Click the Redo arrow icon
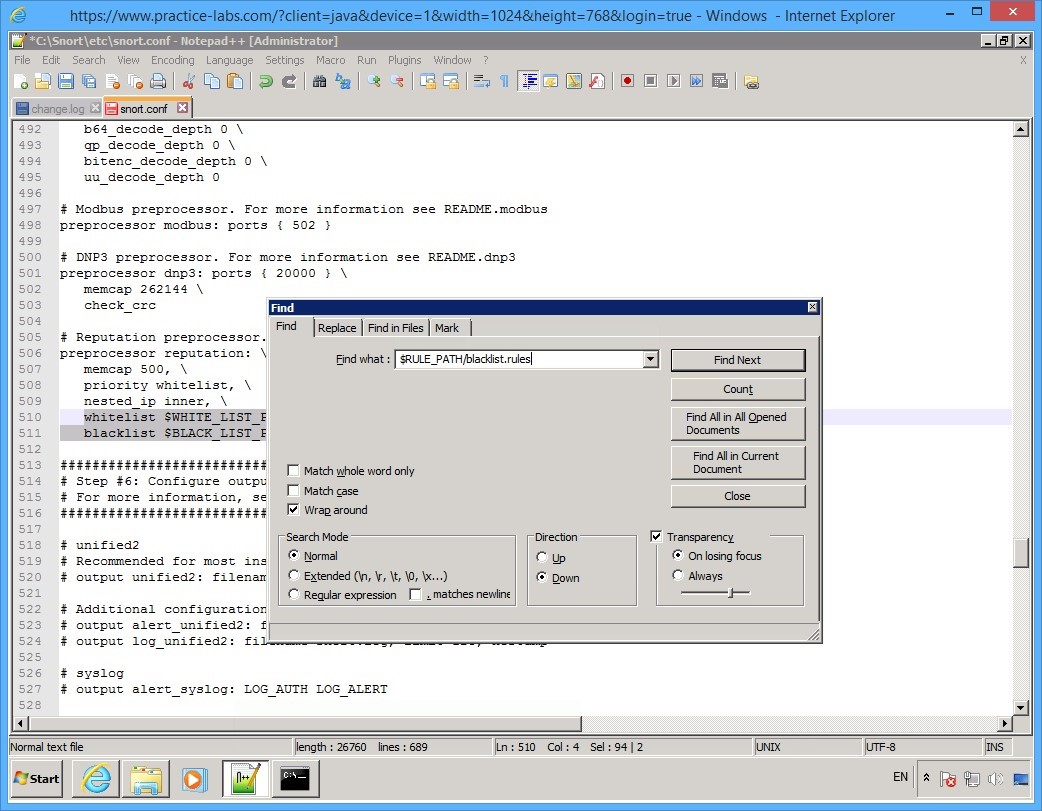This screenshot has width=1042, height=811. [x=289, y=81]
